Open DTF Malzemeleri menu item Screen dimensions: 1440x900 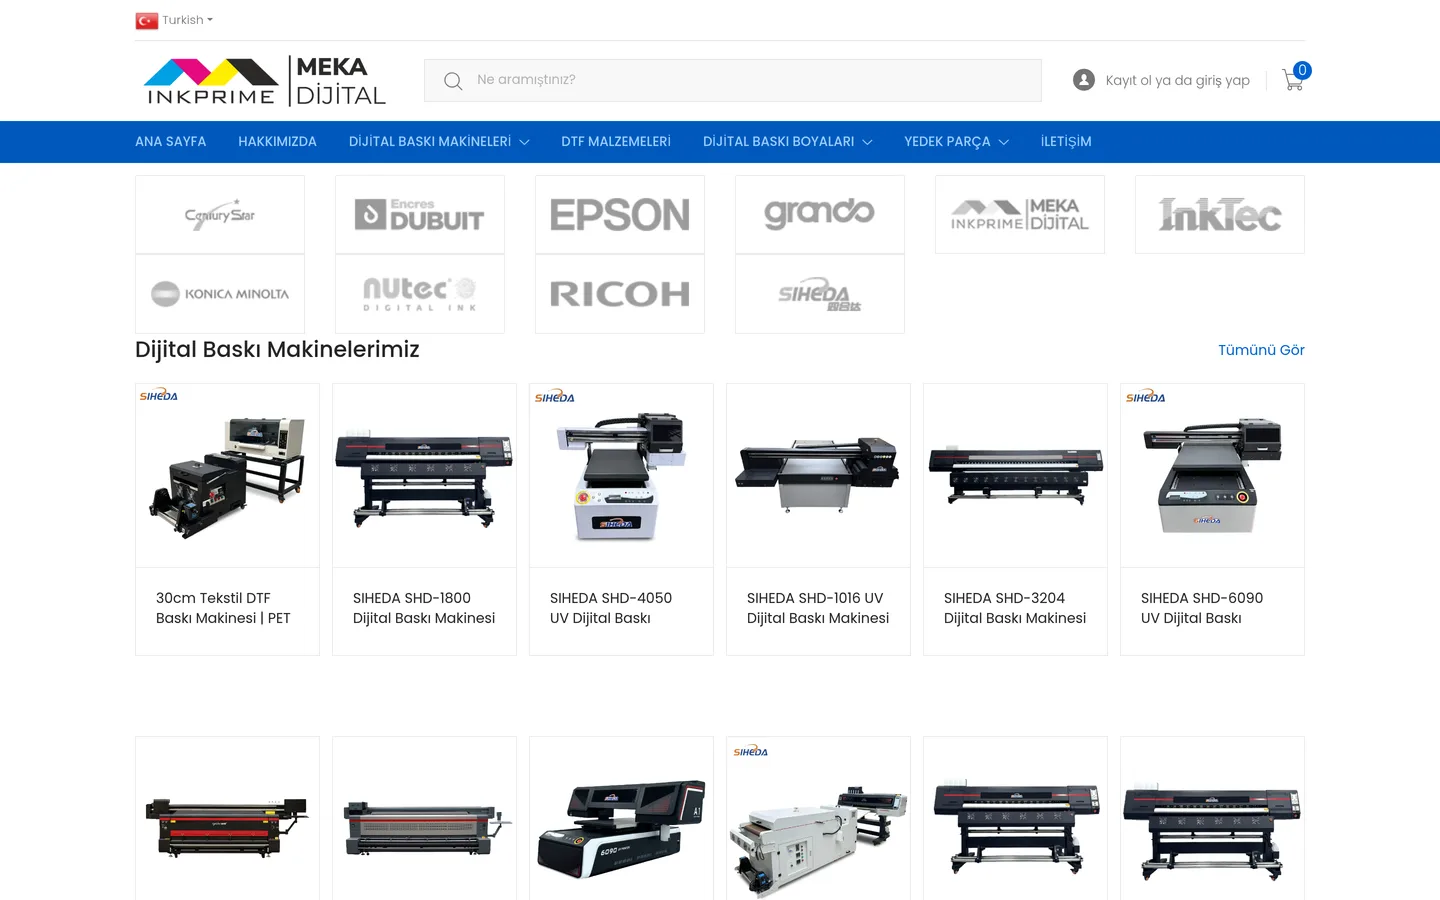click(616, 142)
